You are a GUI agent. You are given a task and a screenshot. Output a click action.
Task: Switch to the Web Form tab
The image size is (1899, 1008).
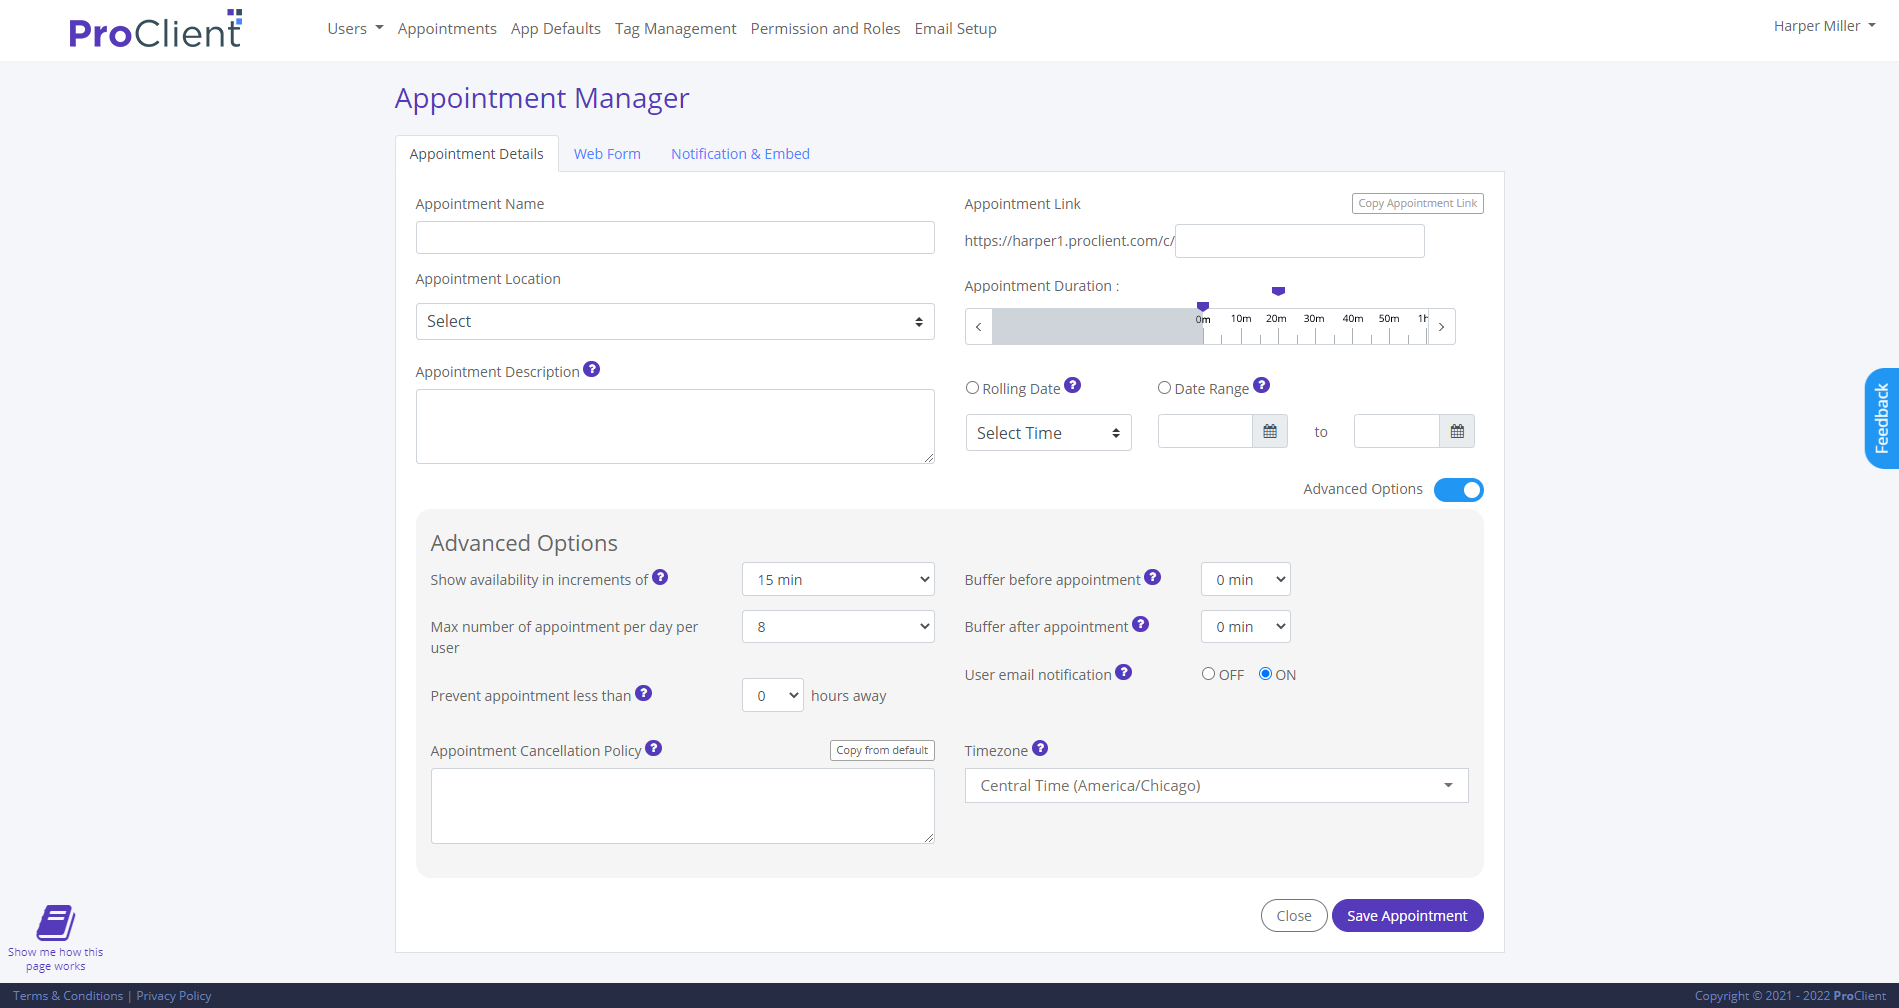click(607, 154)
